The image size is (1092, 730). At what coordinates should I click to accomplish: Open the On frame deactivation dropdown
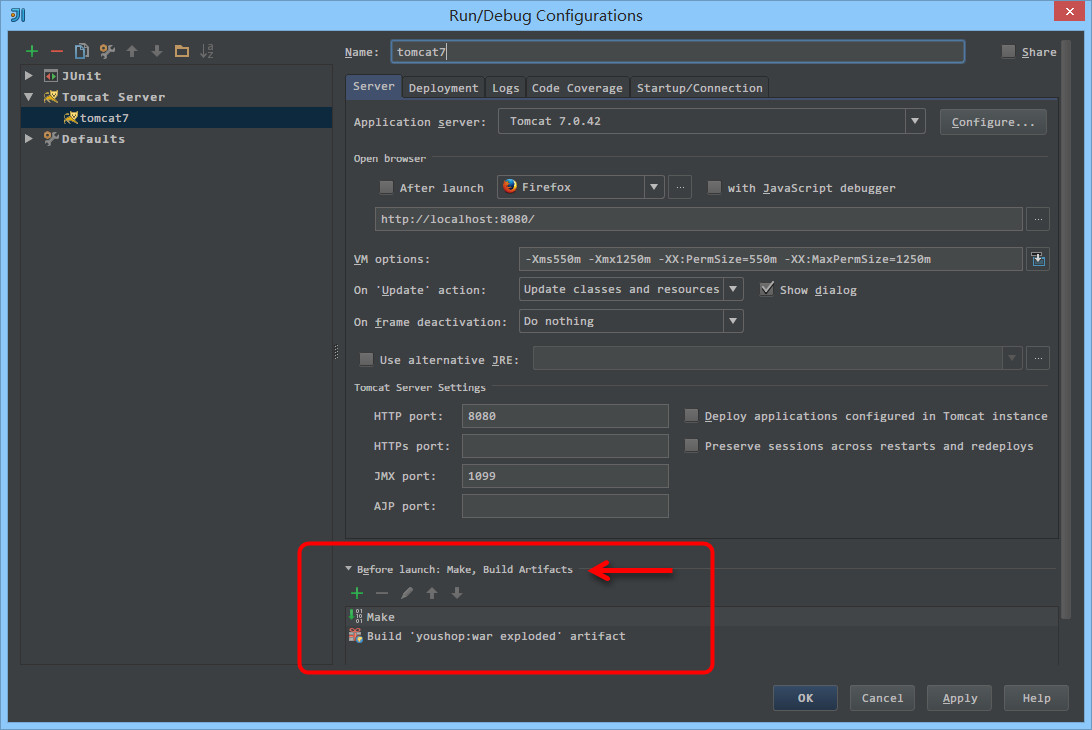click(x=733, y=321)
